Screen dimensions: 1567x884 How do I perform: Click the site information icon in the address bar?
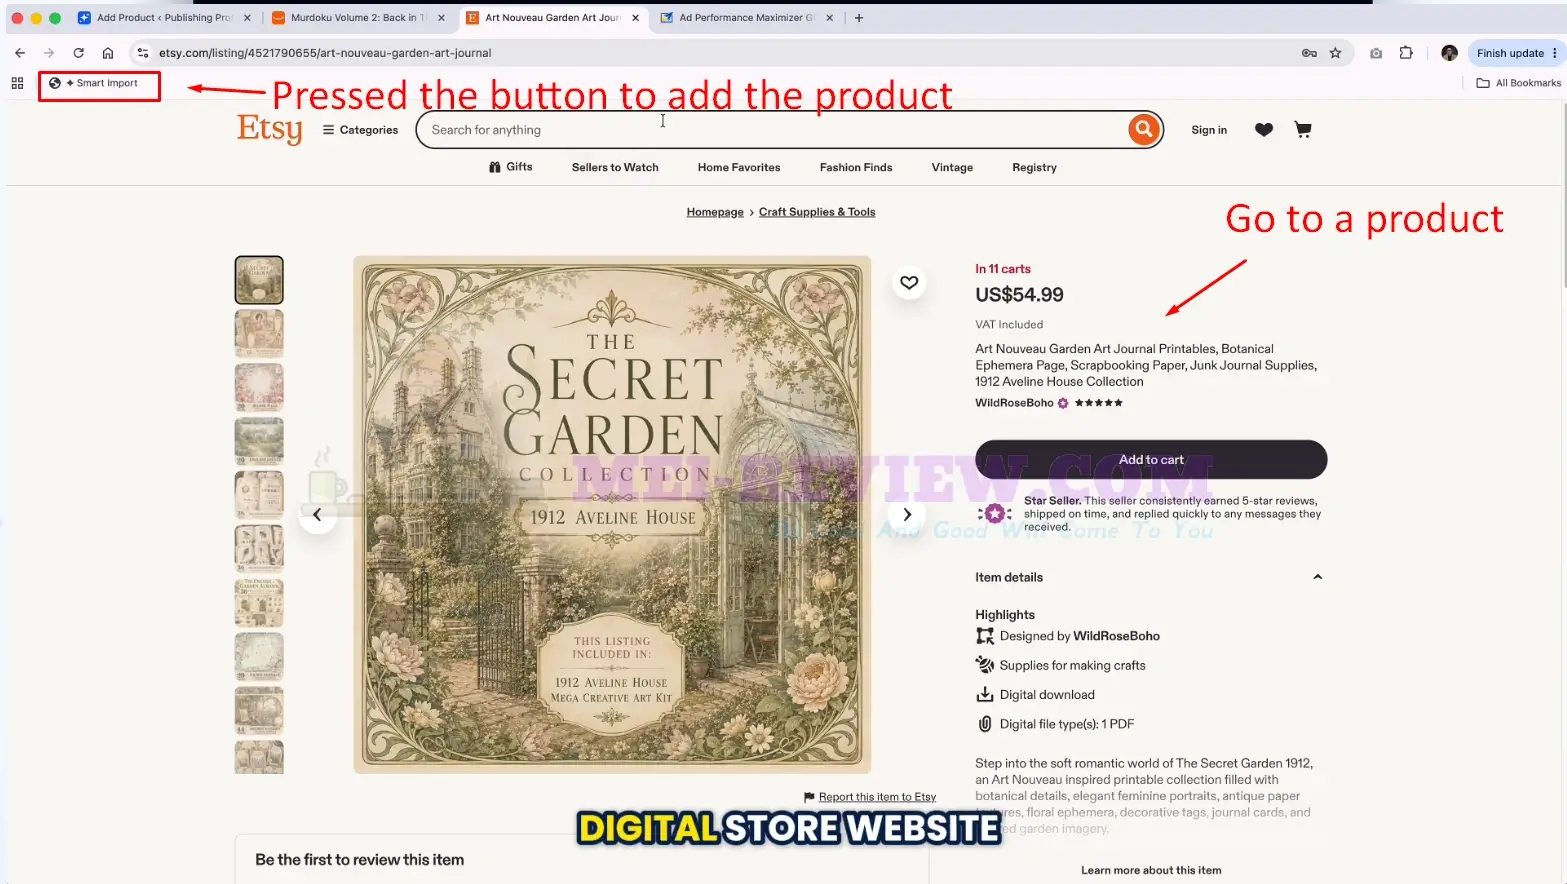coord(142,53)
